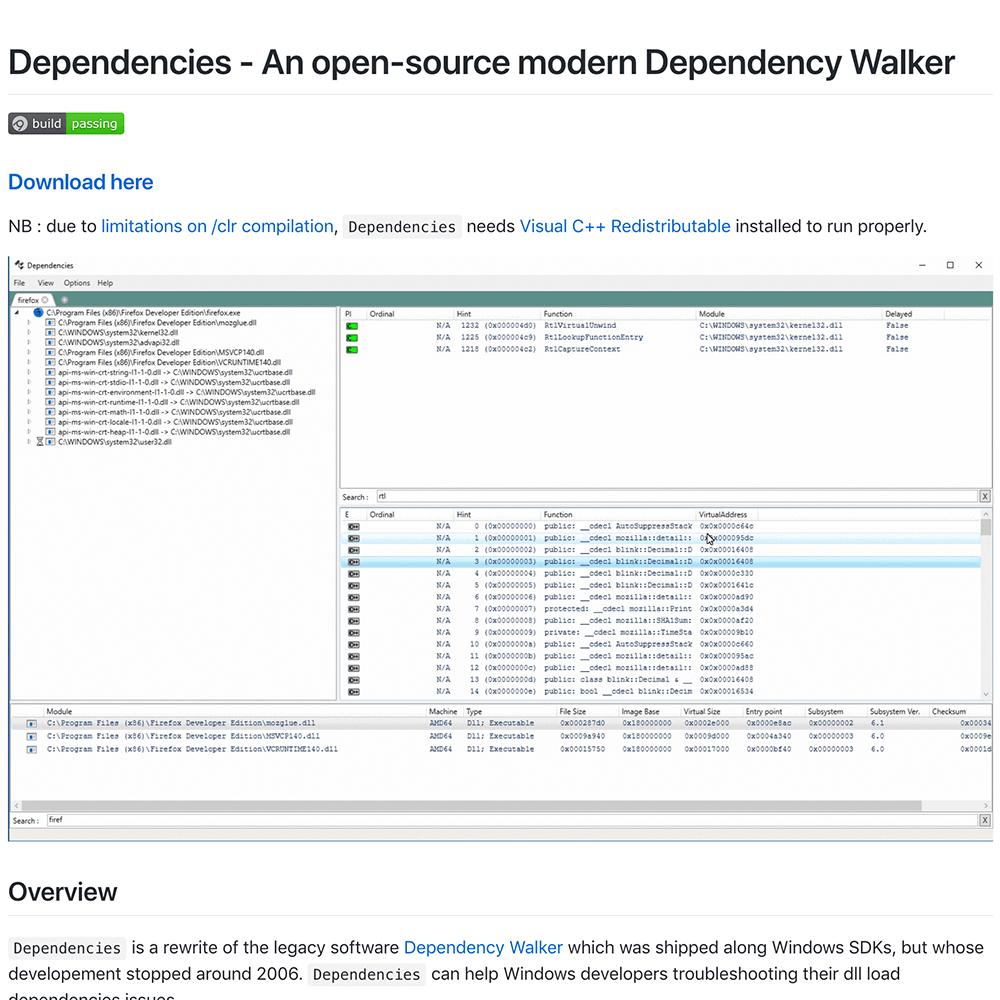Open the Help menu
1000x1000 pixels.
pos(105,283)
